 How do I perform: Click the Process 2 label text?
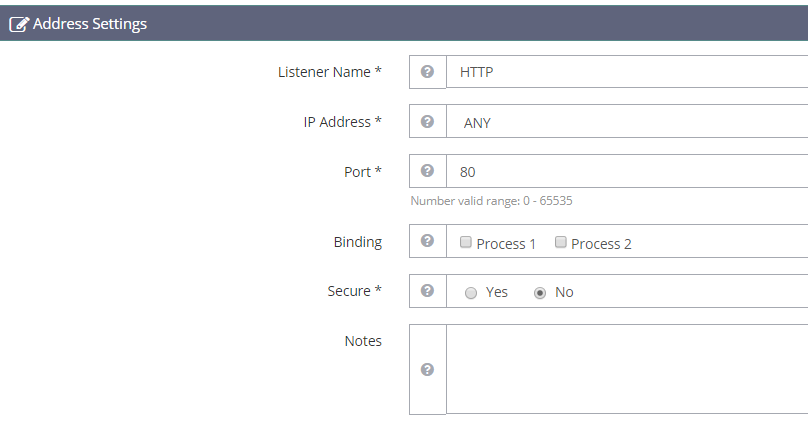coord(601,244)
